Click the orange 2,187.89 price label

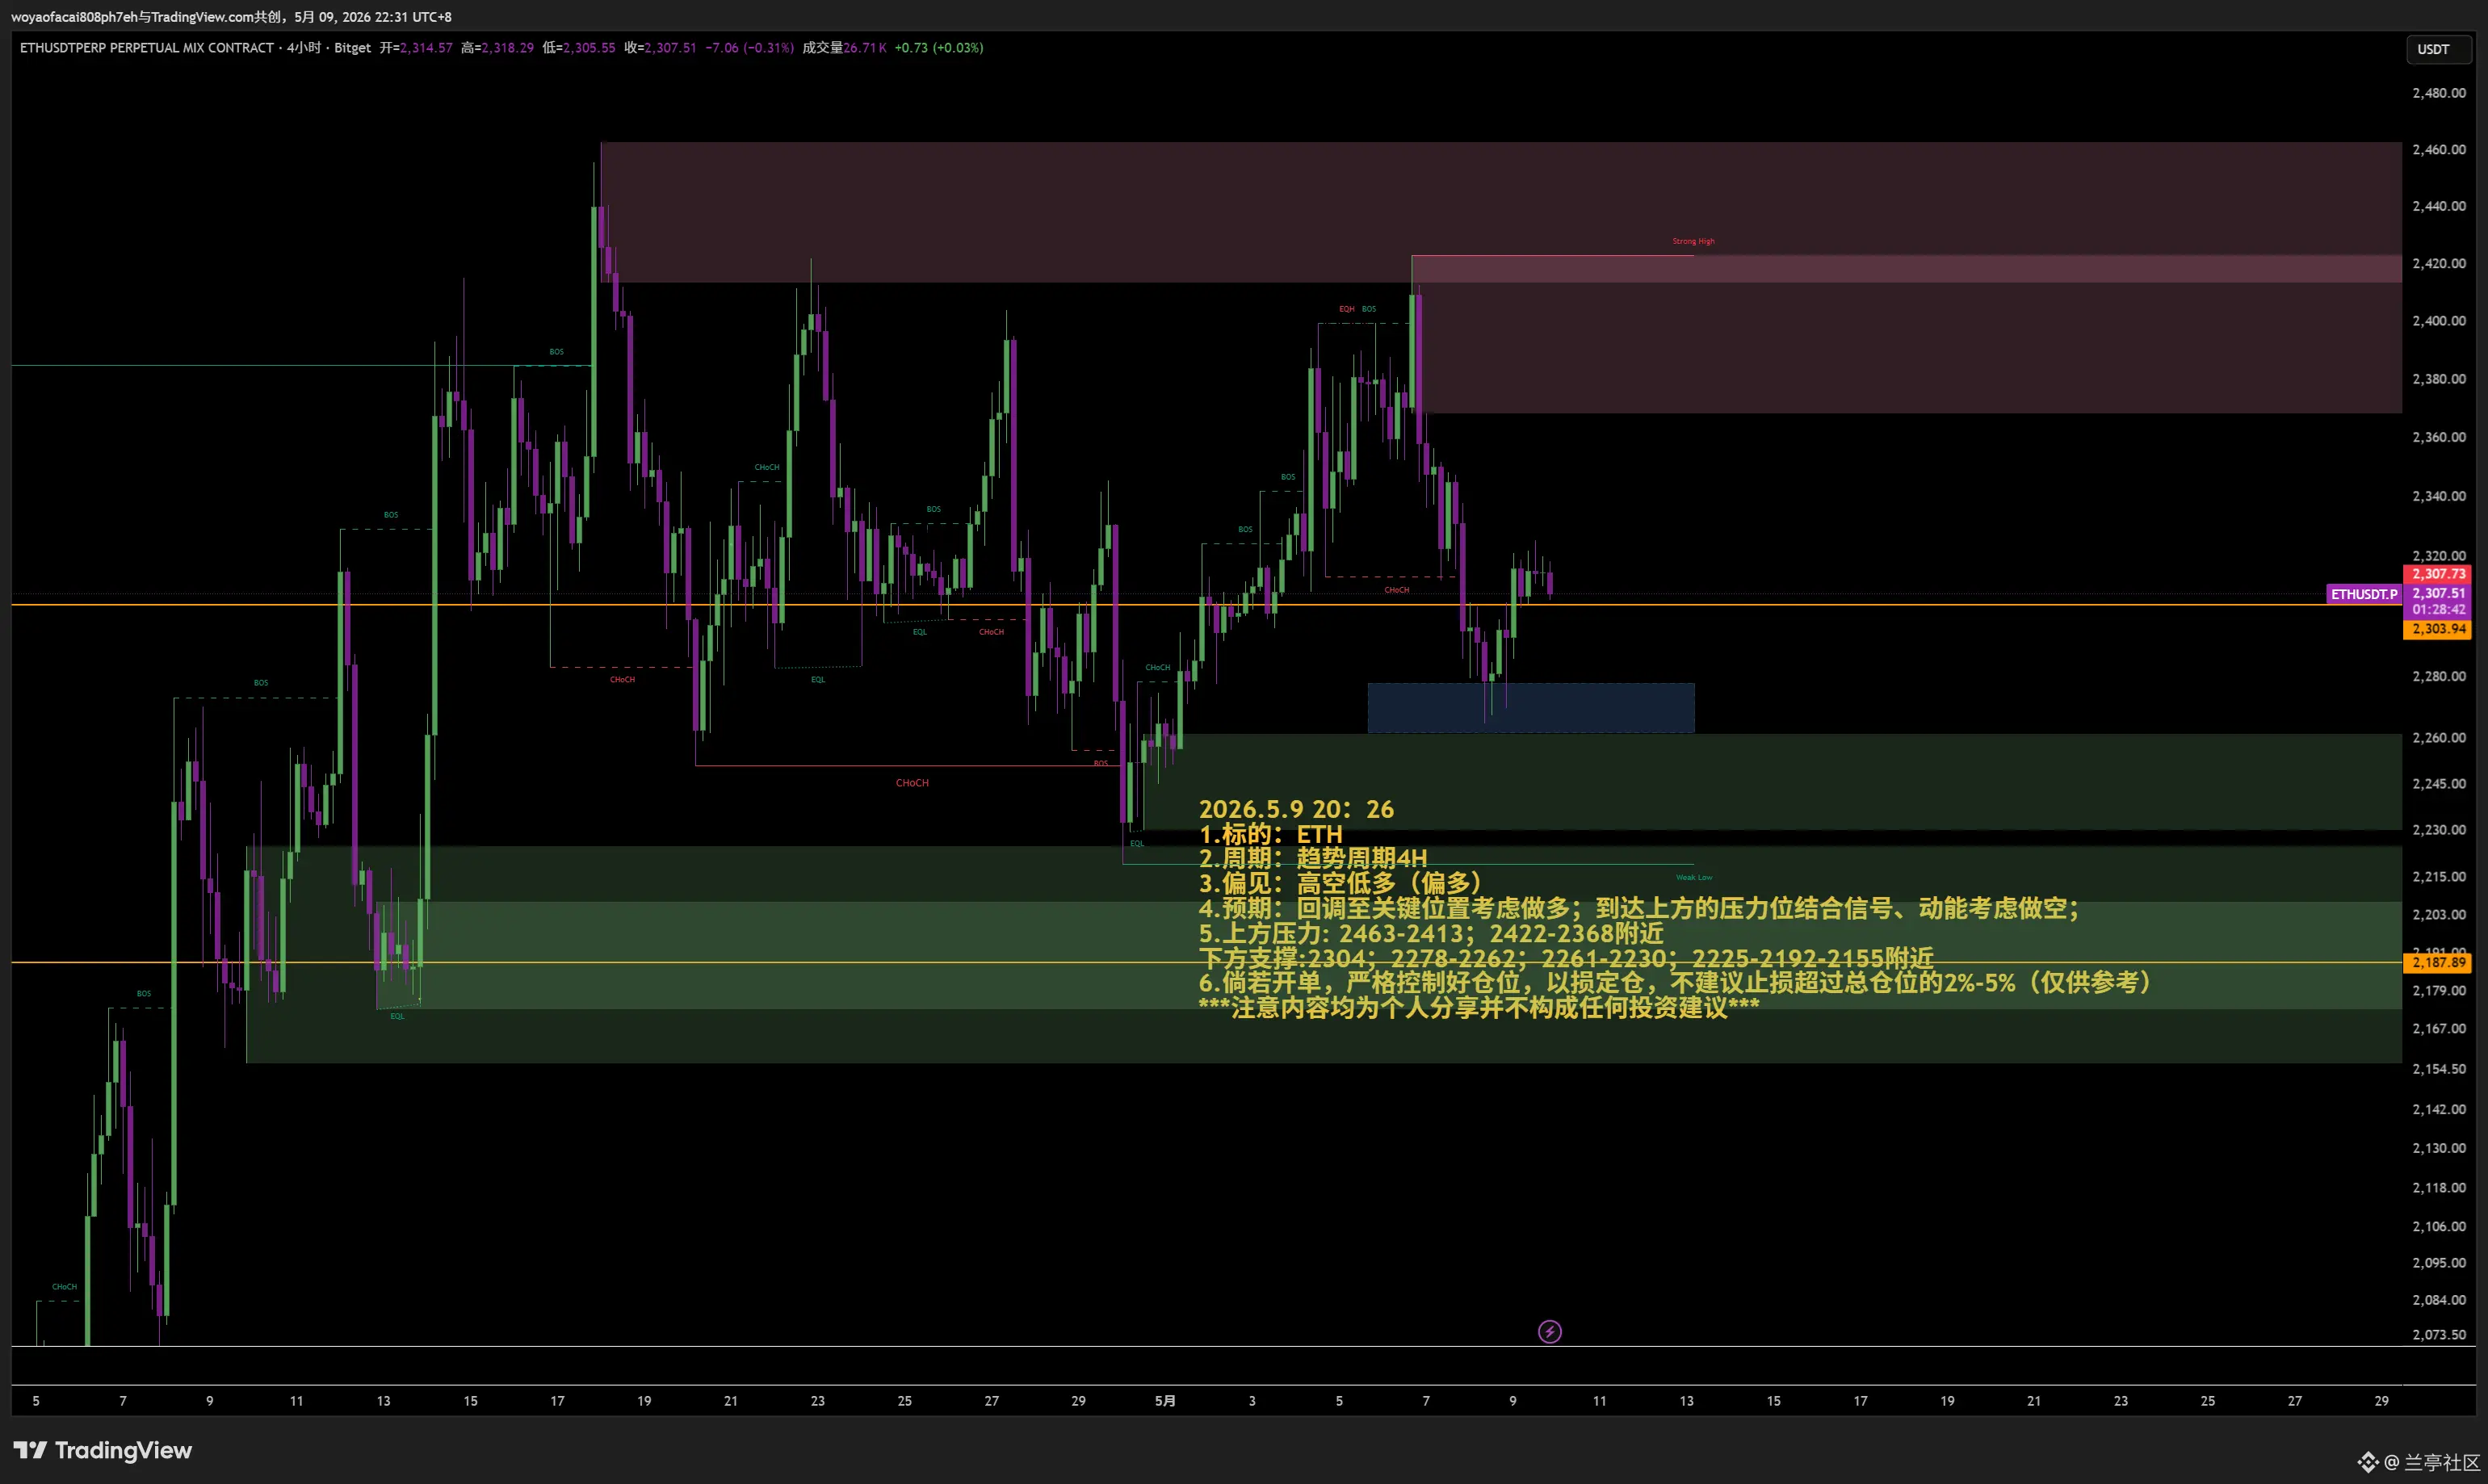[2438, 962]
